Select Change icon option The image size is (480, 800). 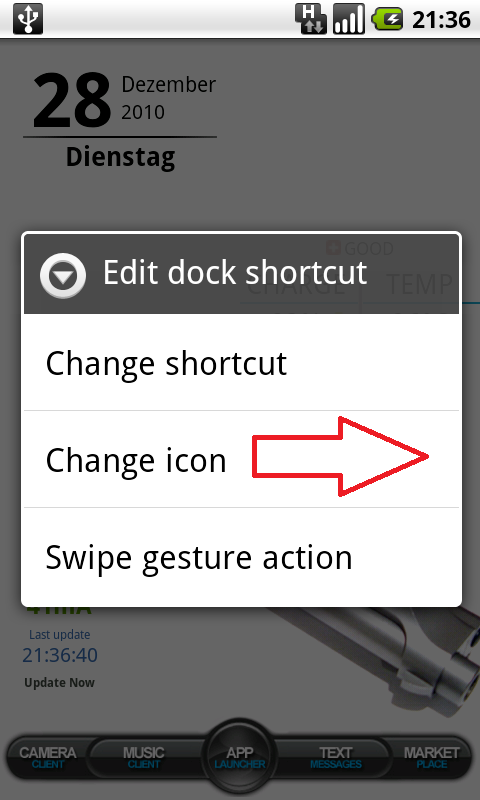tap(241, 459)
